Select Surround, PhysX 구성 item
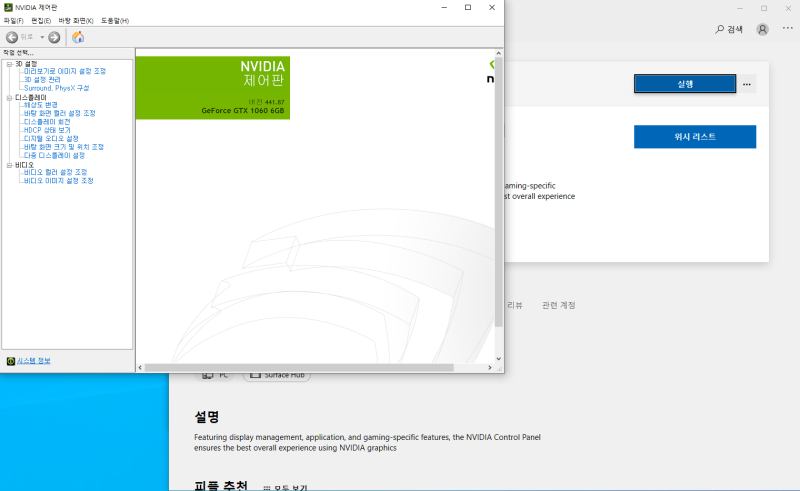The image size is (800, 491). pyautogui.click(x=57, y=88)
